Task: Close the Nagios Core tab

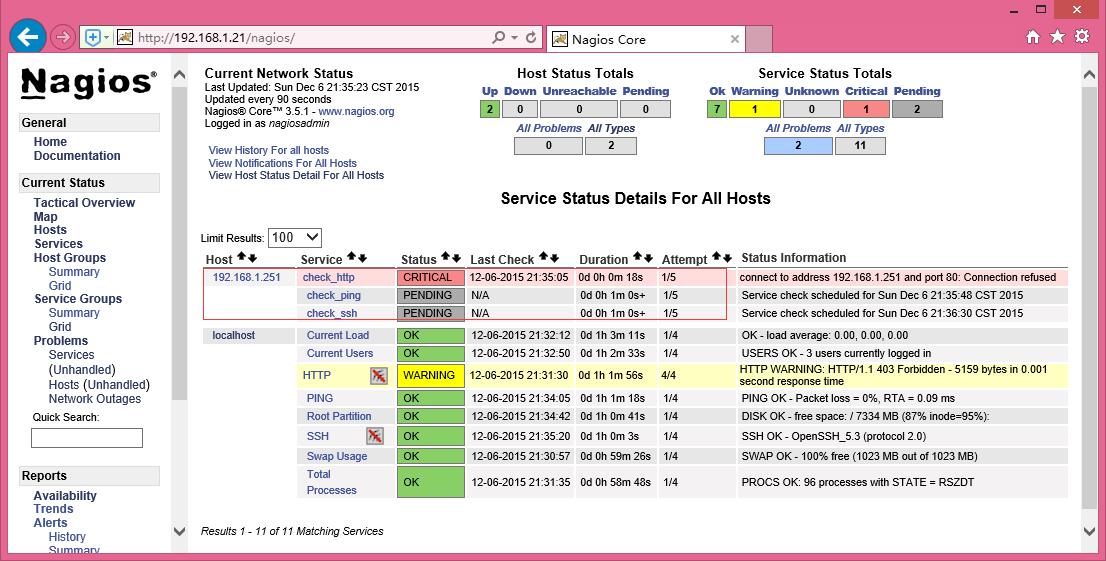Action: [734, 39]
